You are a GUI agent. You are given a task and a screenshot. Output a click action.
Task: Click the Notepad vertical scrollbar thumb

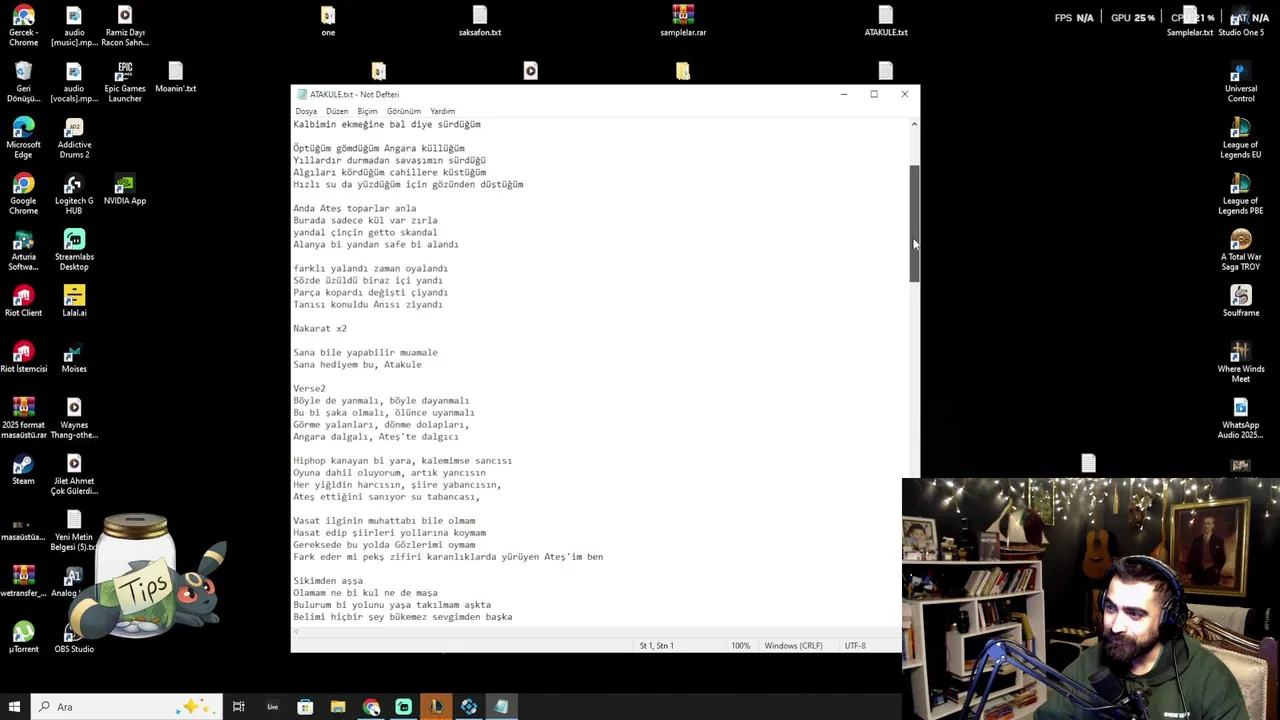[914, 223]
